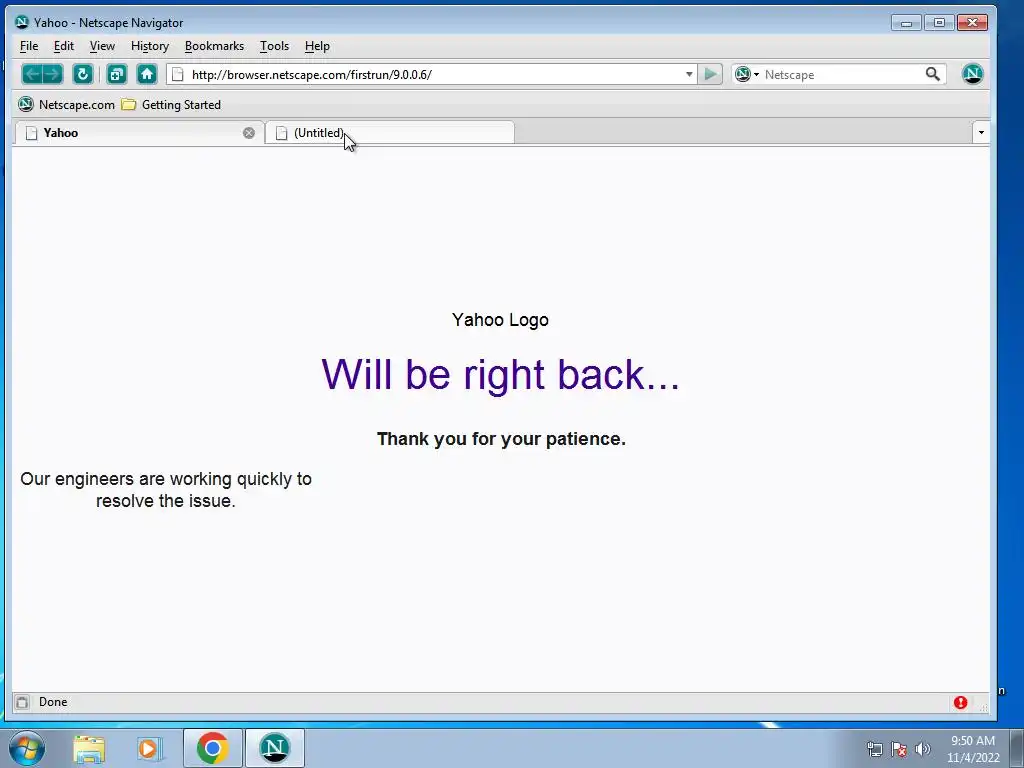Click the red error alert status icon
Image resolution: width=1024 pixels, height=768 pixels.
(x=960, y=702)
